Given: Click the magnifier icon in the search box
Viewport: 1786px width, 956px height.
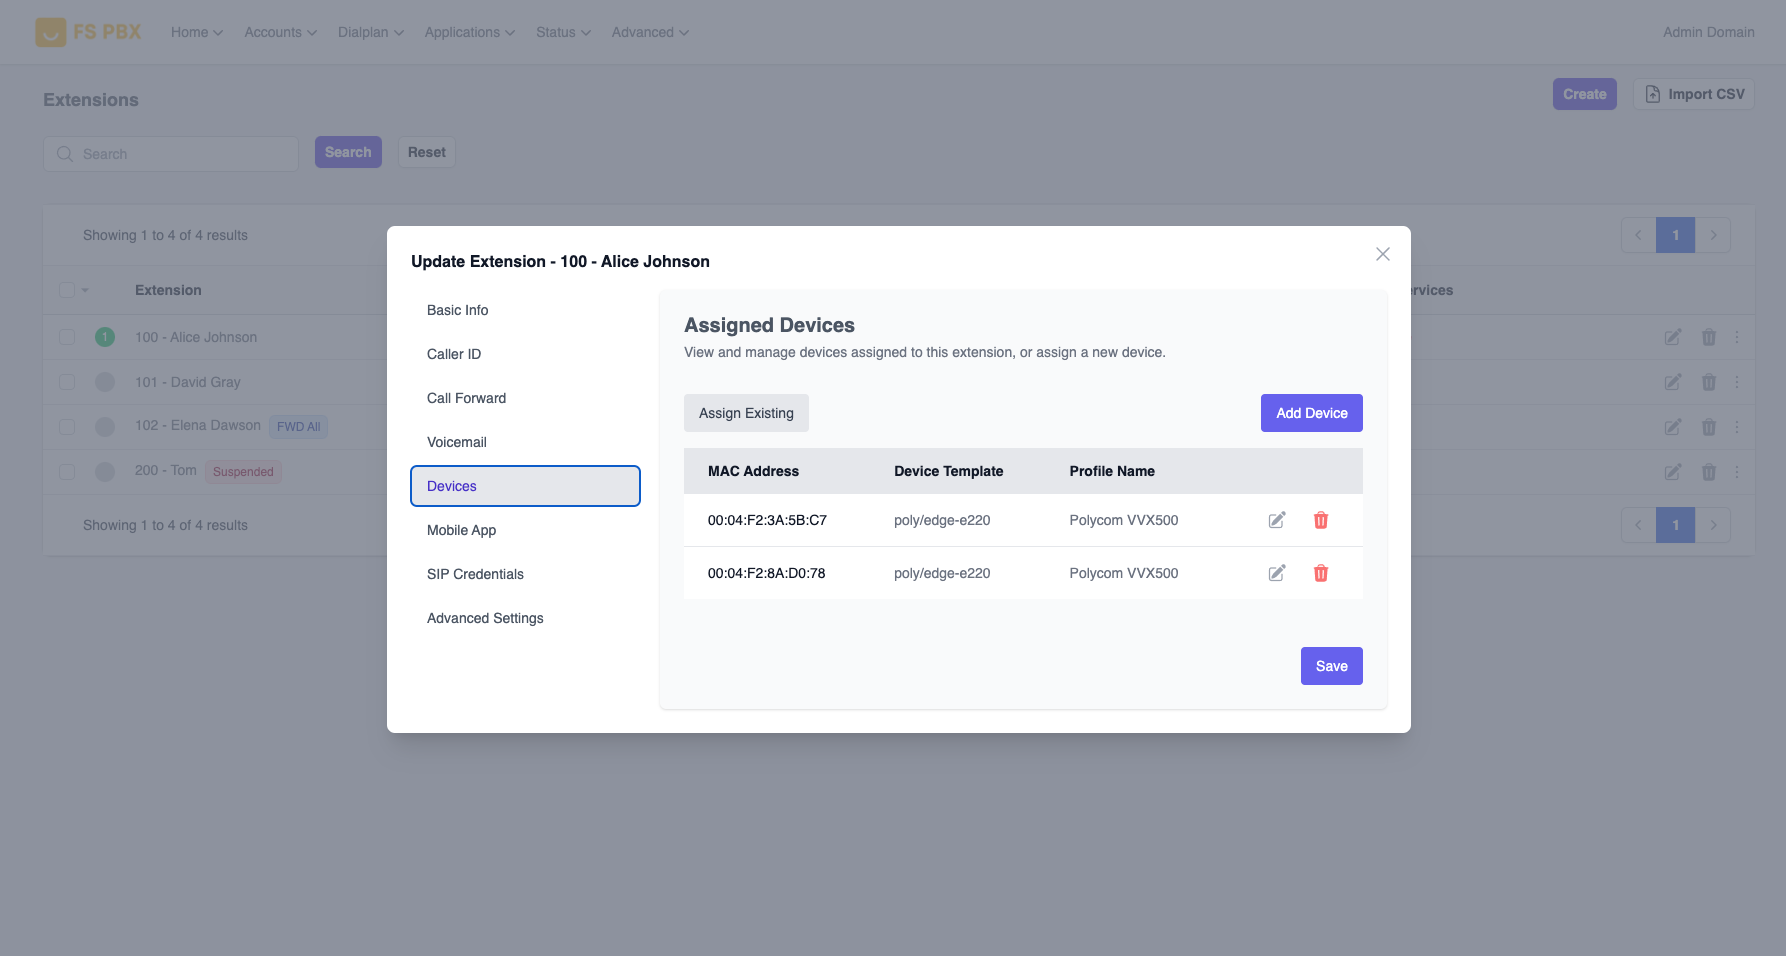Looking at the screenshot, I should 65,154.
